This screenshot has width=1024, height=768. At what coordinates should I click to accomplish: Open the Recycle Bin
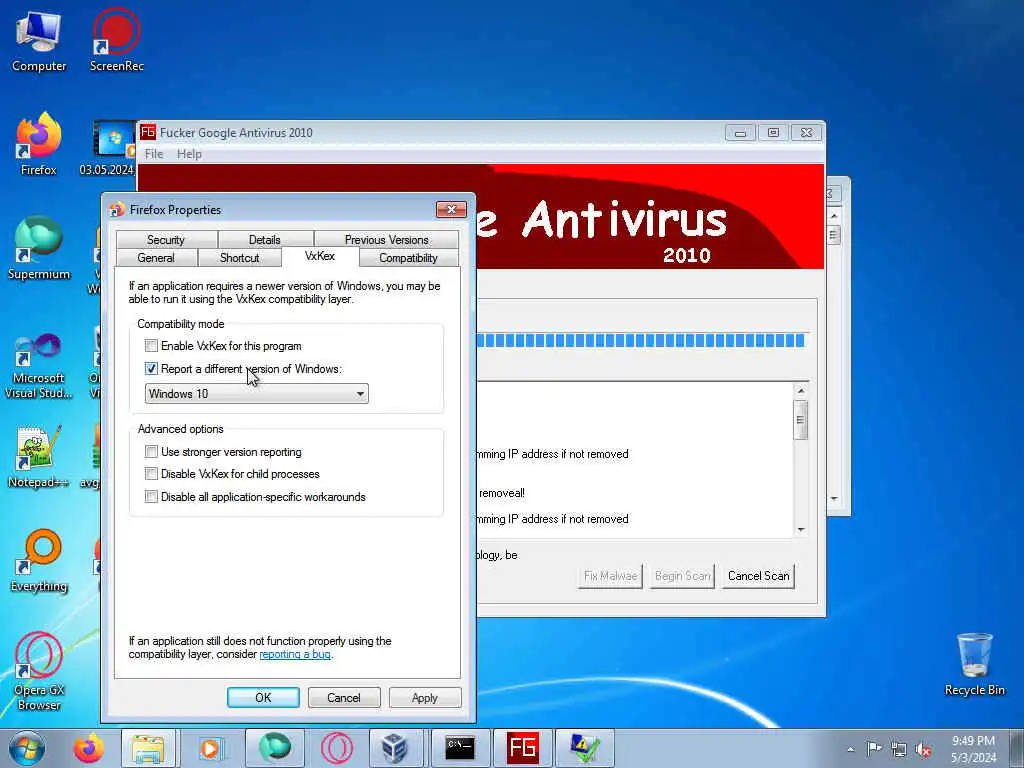click(974, 665)
